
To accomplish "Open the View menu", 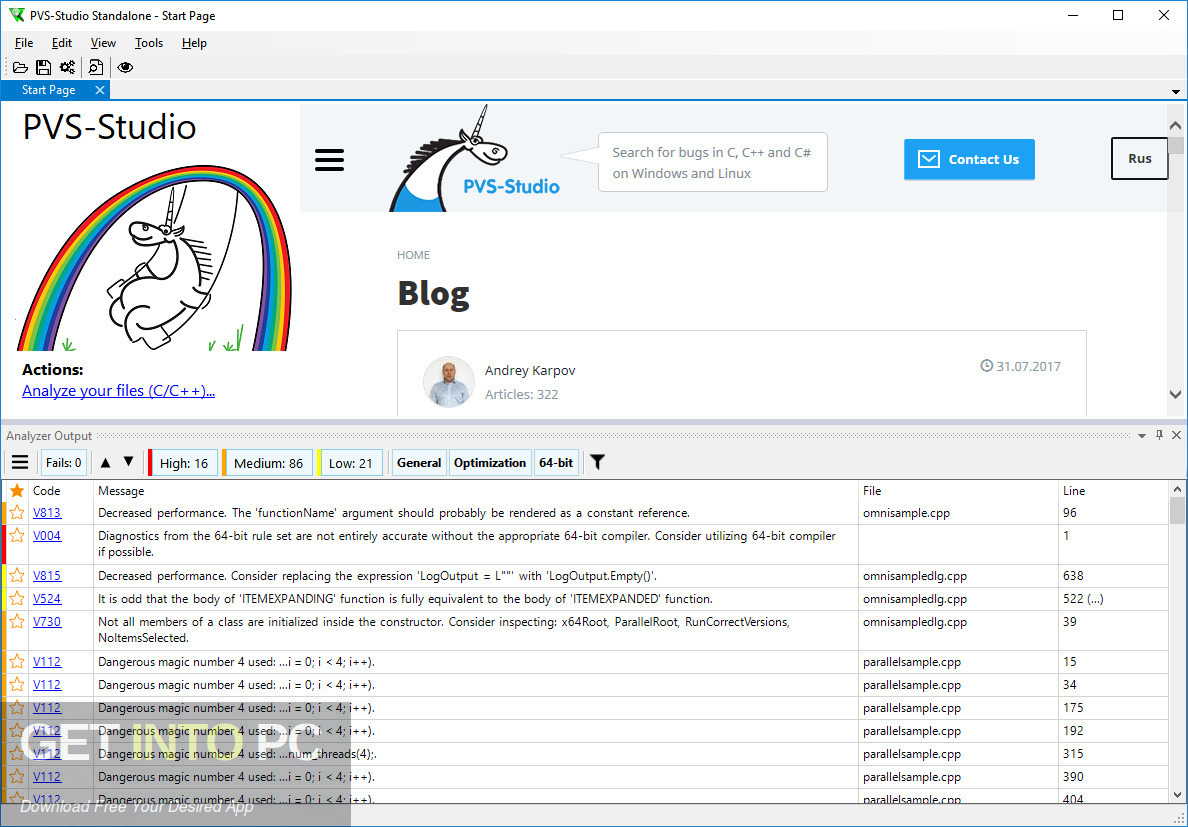I will (x=103, y=43).
